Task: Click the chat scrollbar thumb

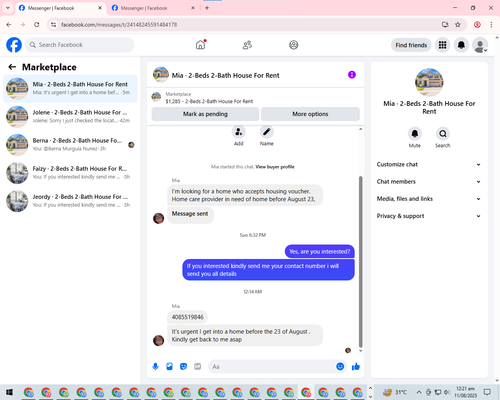Action: 360,262
